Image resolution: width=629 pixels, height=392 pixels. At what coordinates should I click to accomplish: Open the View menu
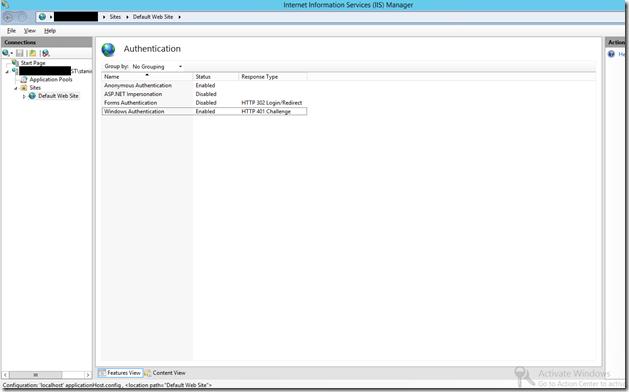tap(30, 30)
